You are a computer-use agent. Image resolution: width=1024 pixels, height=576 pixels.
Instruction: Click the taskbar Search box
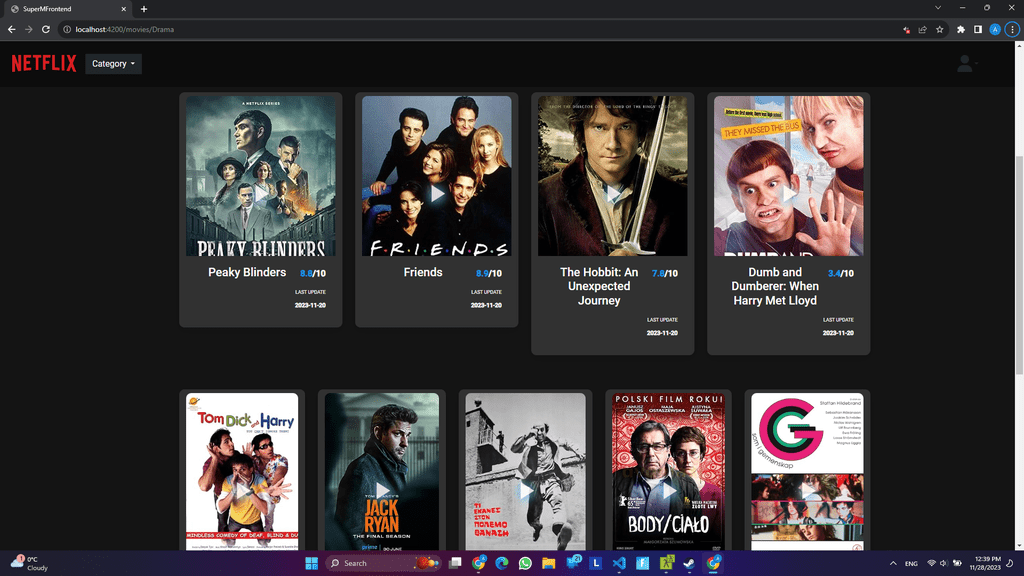[x=382, y=563]
